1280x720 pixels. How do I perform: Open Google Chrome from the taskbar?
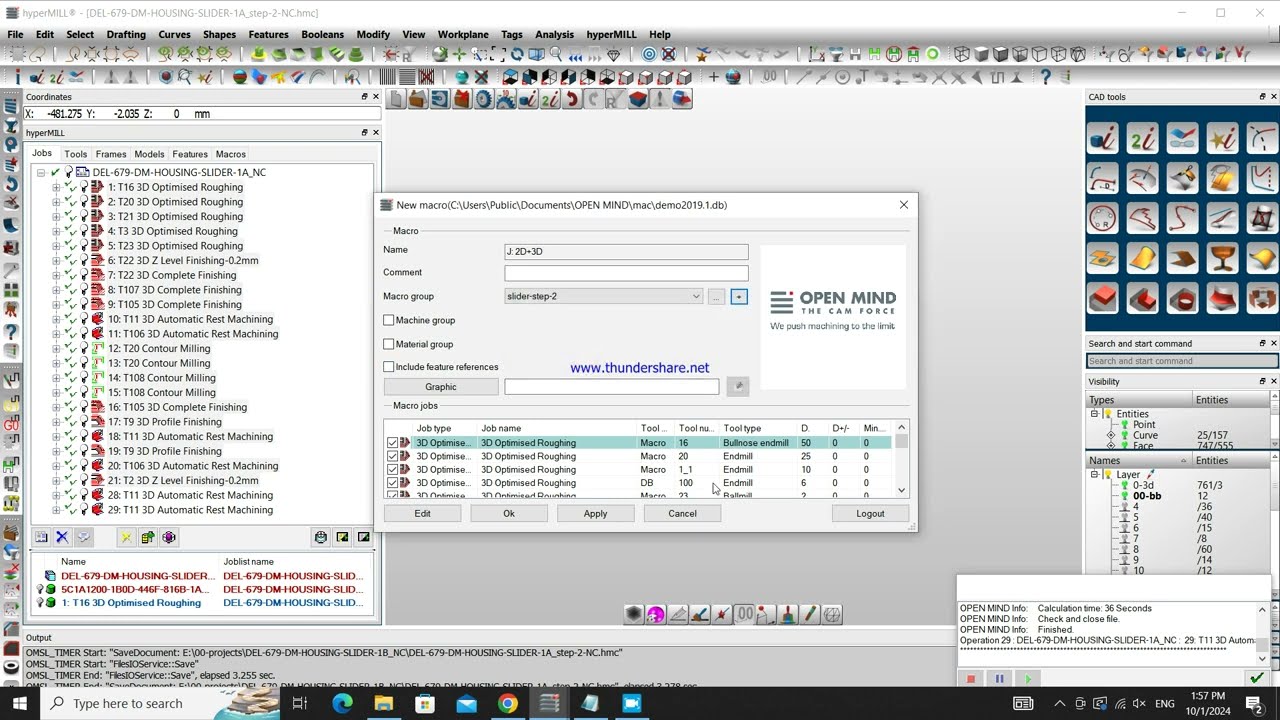pyautogui.click(x=508, y=703)
